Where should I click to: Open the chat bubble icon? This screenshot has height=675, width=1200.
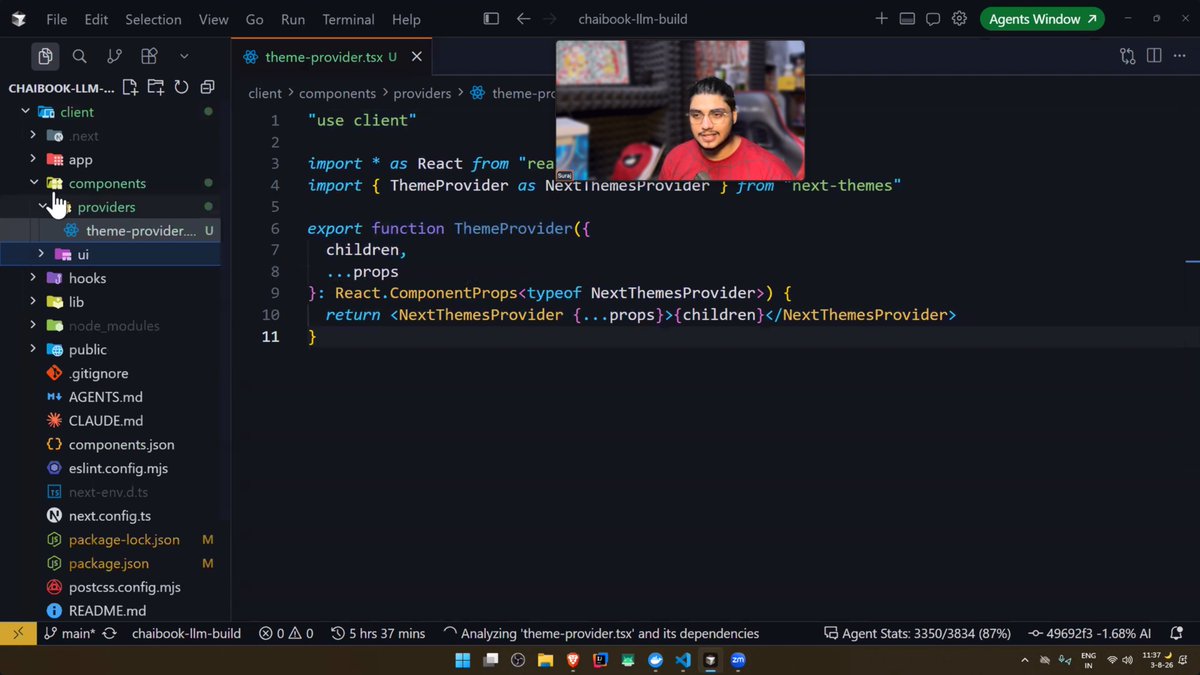click(933, 19)
